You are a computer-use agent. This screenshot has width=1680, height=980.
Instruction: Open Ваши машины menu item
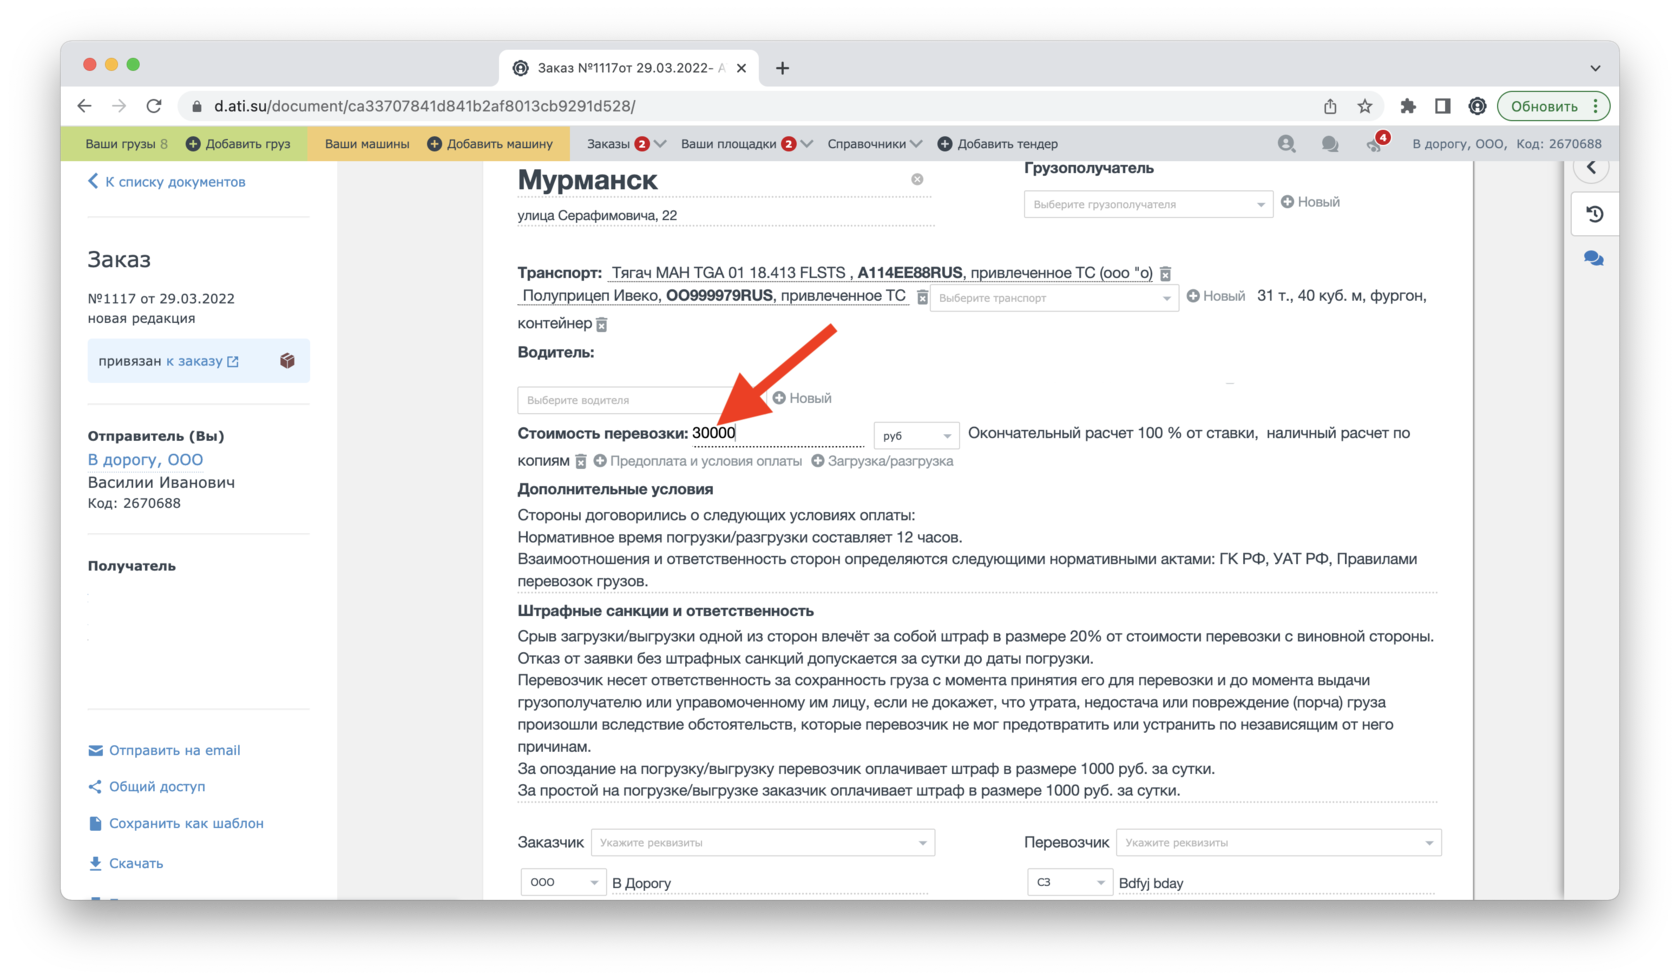click(367, 144)
